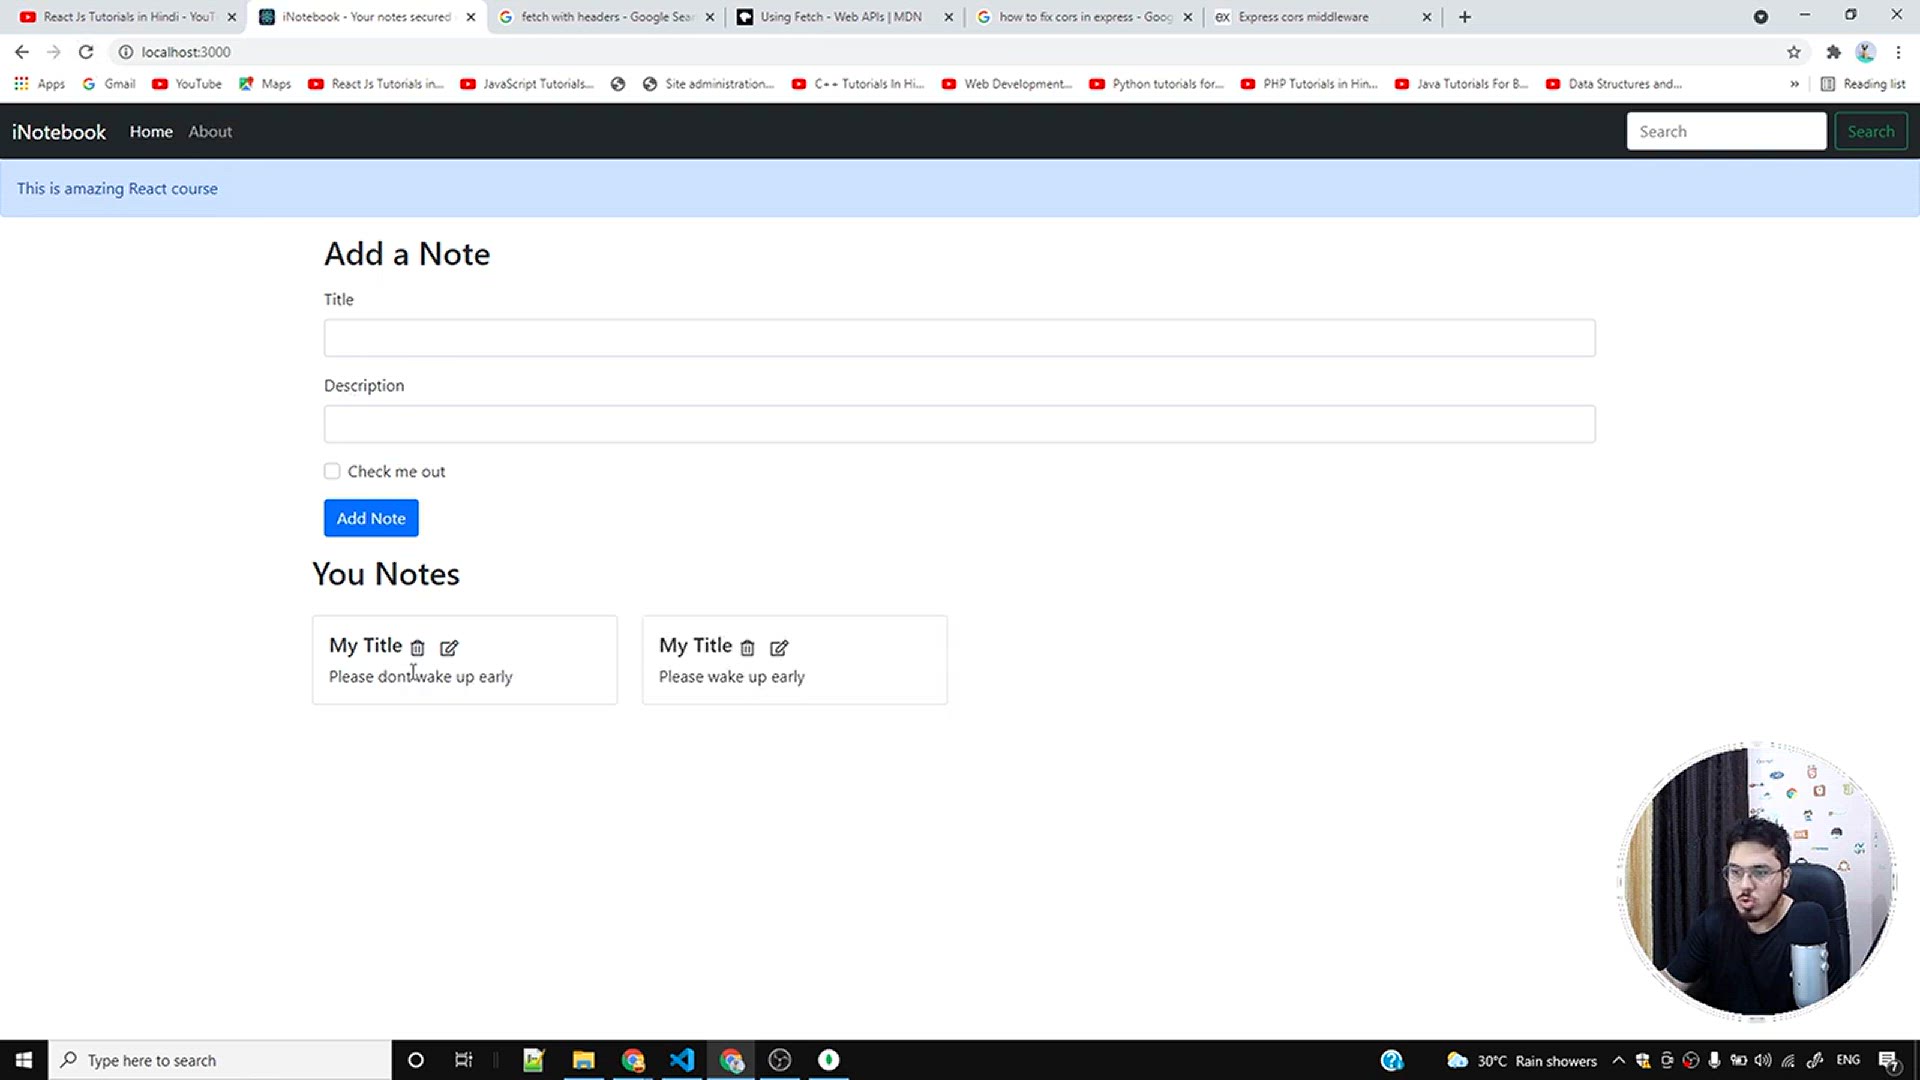
Task: Open OBS Studio from taskbar
Action: 780,1060
